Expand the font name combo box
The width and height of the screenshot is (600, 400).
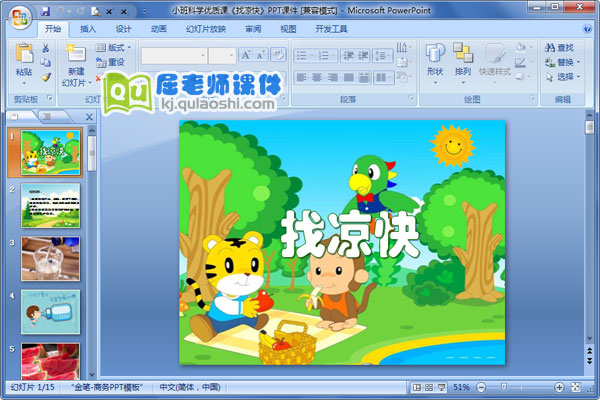[203, 56]
